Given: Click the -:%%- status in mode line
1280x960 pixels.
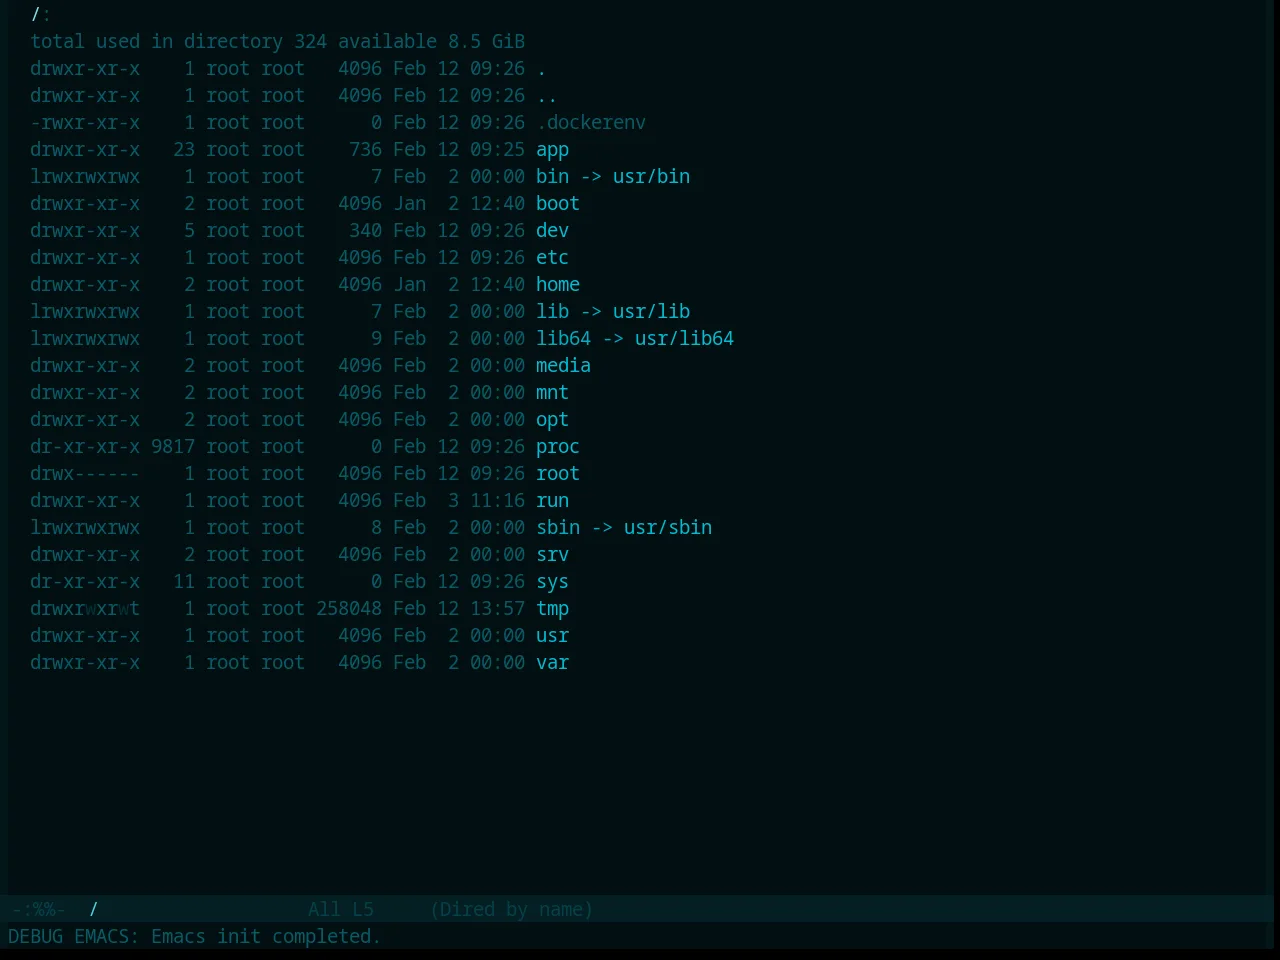Looking at the screenshot, I should (x=39, y=909).
